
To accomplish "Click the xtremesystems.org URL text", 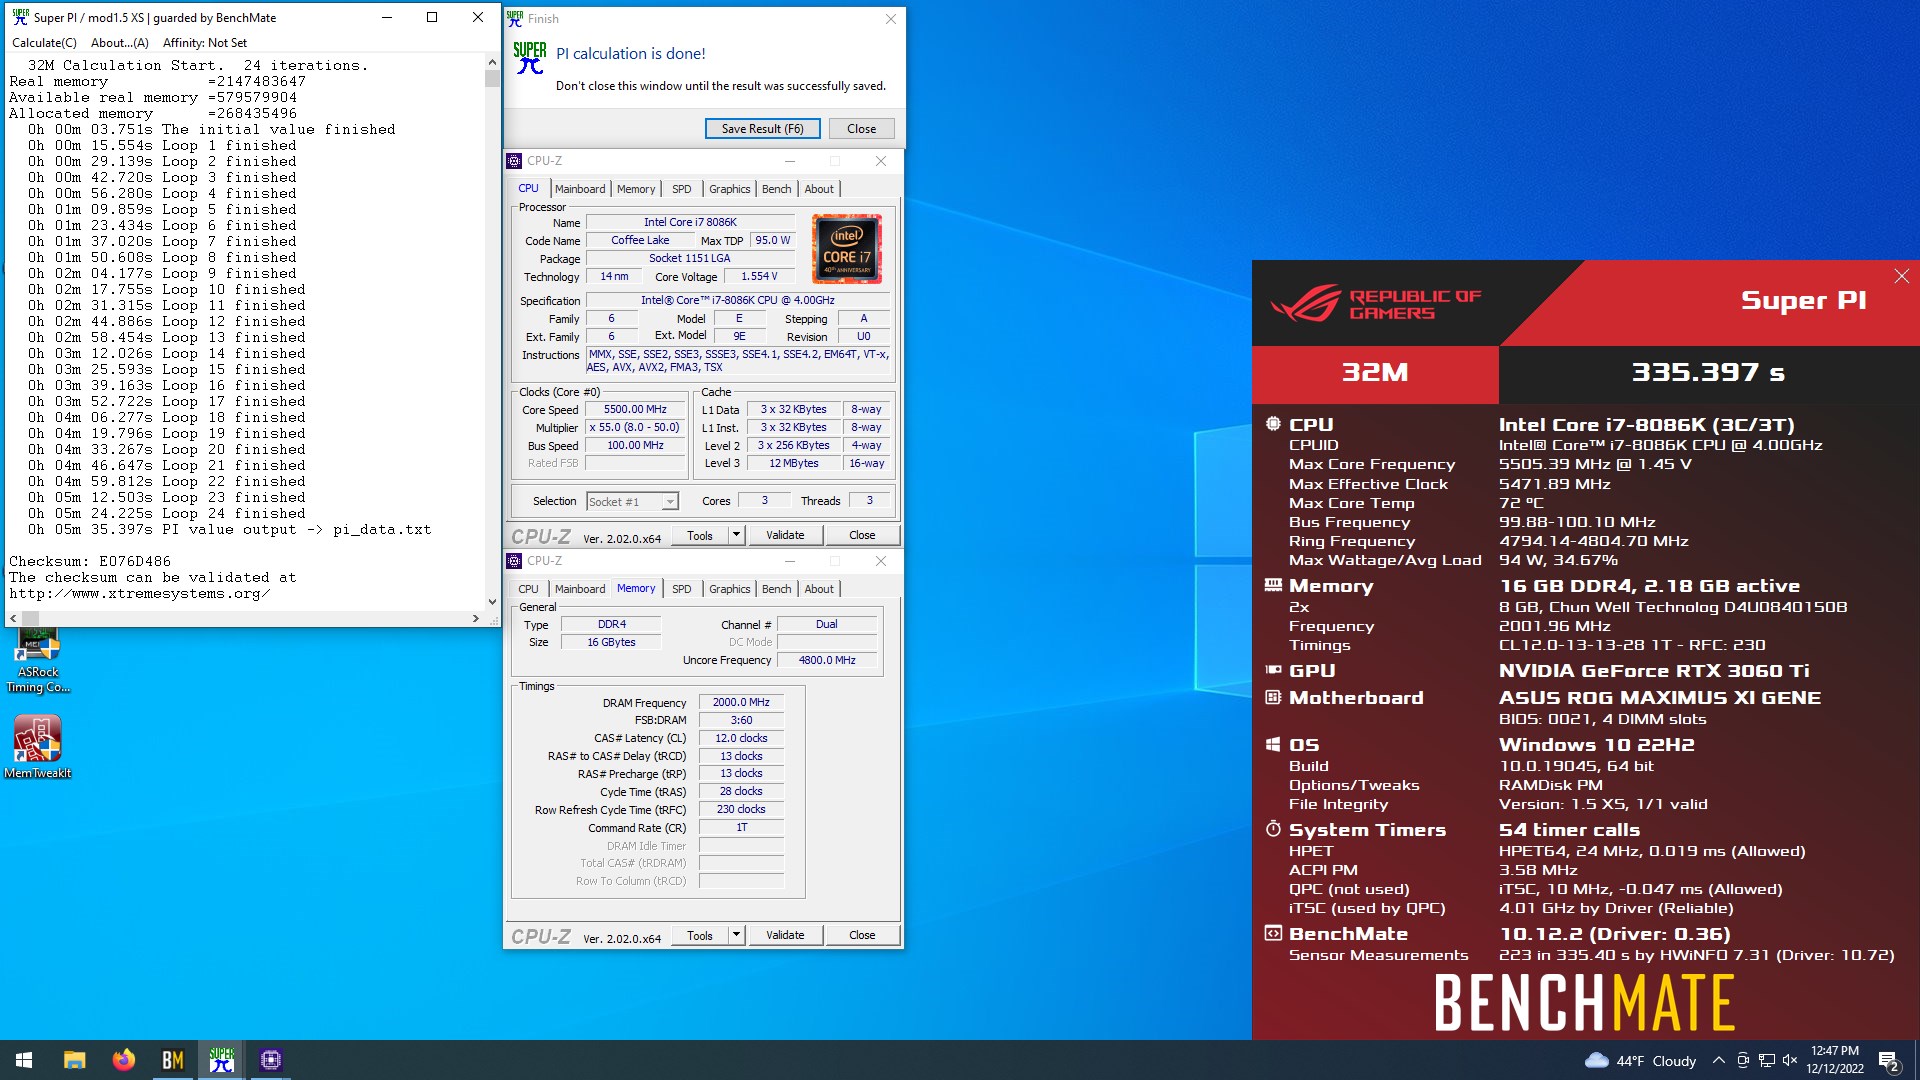I will (x=140, y=594).
